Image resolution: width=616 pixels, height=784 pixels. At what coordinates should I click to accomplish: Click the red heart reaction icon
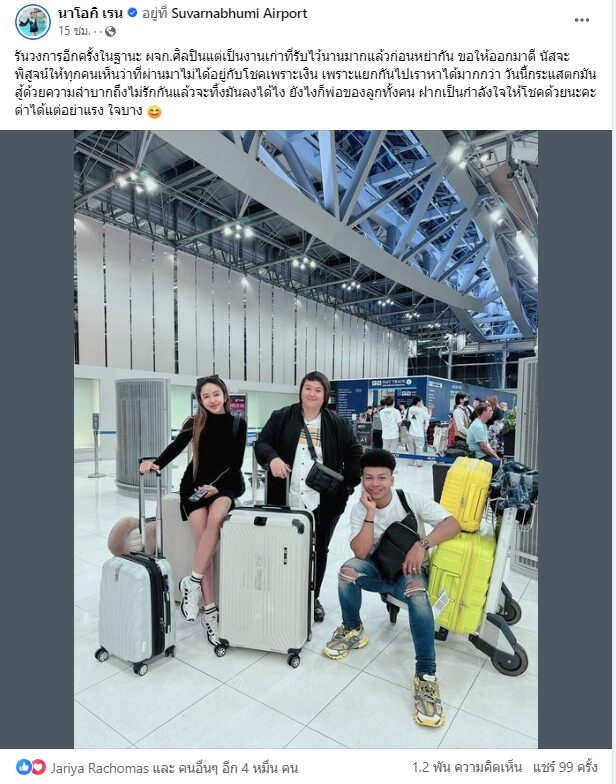tap(38, 766)
